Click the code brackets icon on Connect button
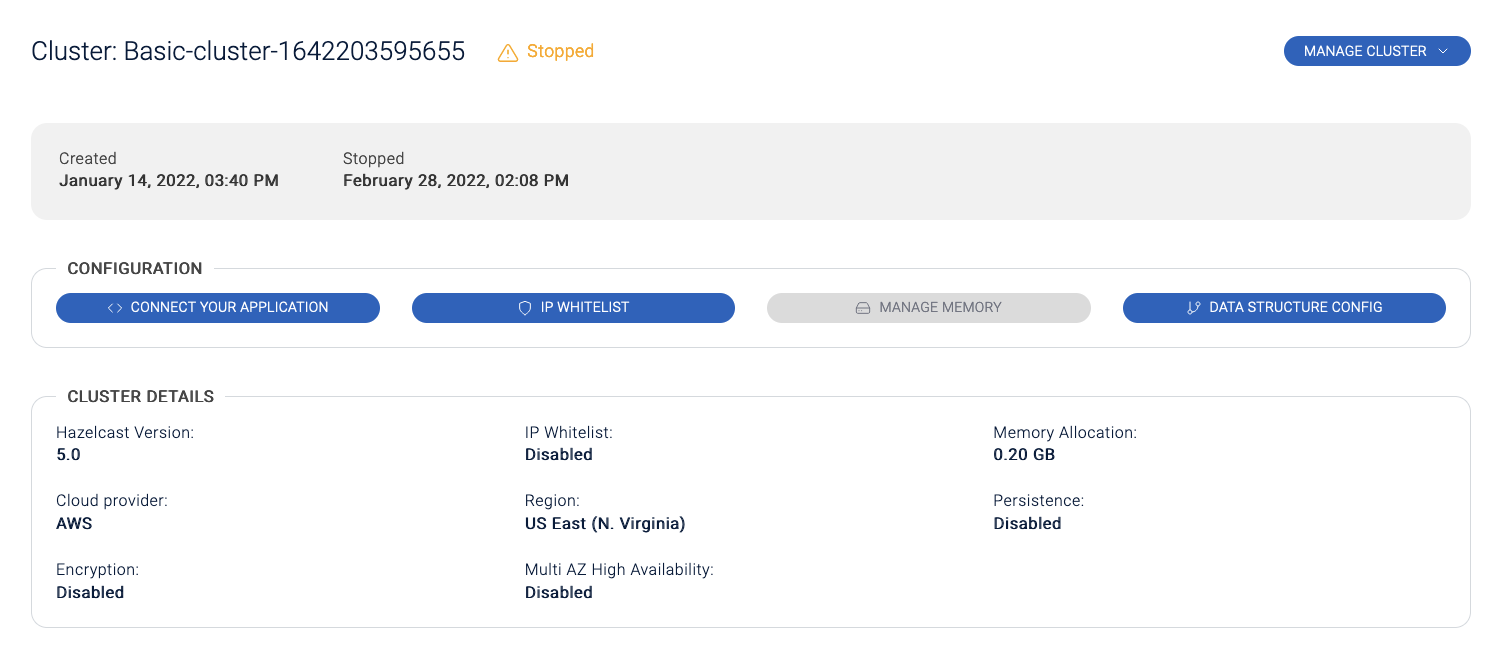Viewport: 1506px width, 653px height. tap(115, 308)
